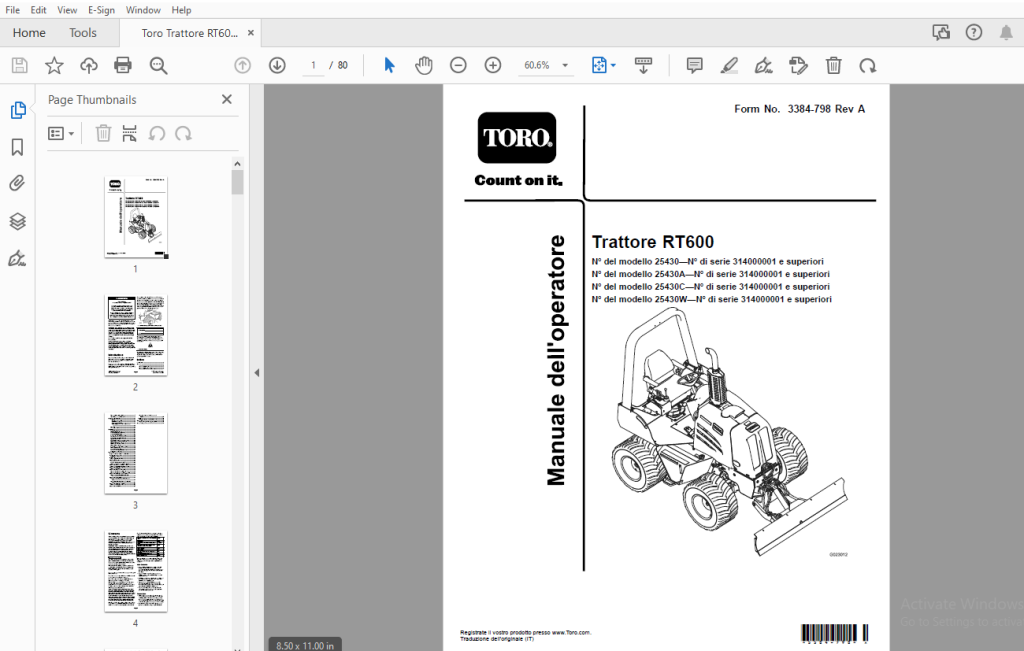Open the Help question mark icon
This screenshot has width=1024, height=651.
click(x=974, y=33)
